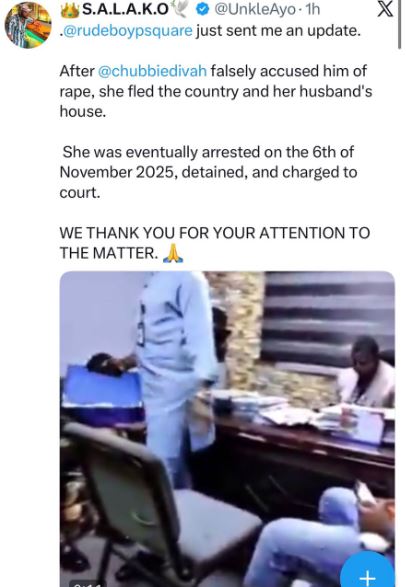Click the 1h post timestamp
Image resolution: width=406 pixels, height=587 pixels.
[313, 10]
